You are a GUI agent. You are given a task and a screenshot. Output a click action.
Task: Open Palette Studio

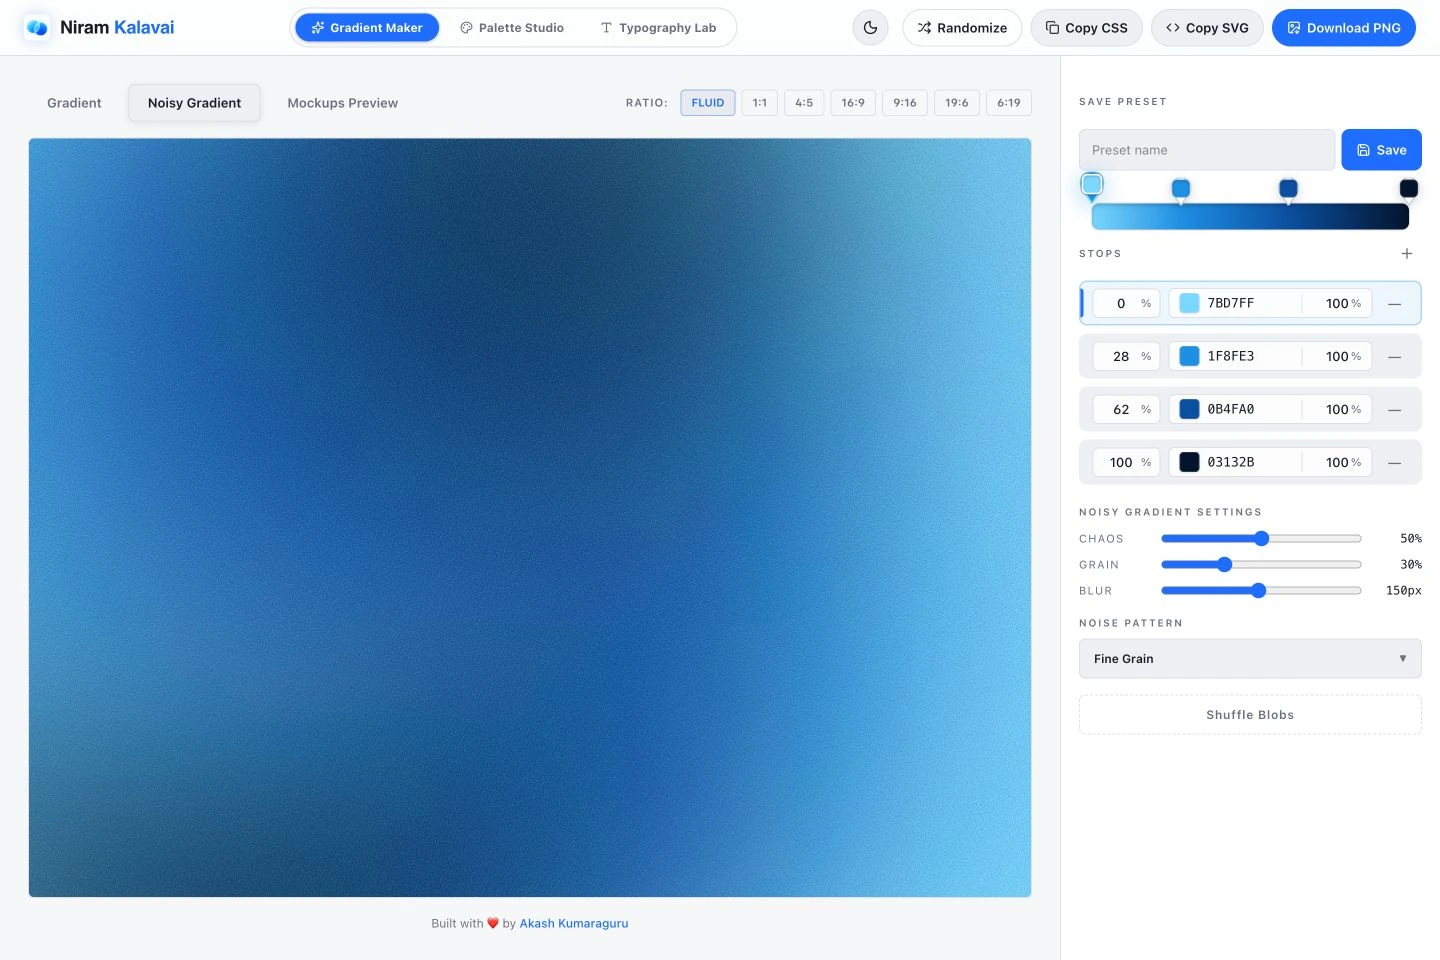coord(512,28)
